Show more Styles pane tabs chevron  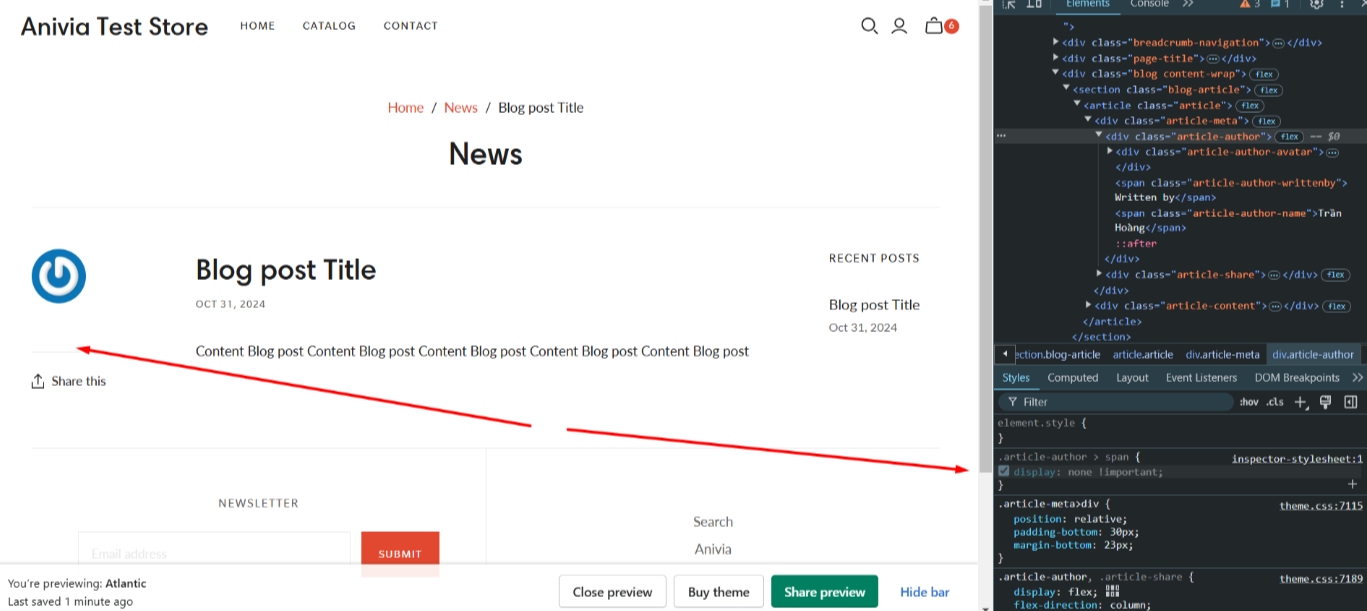[x=1357, y=378]
